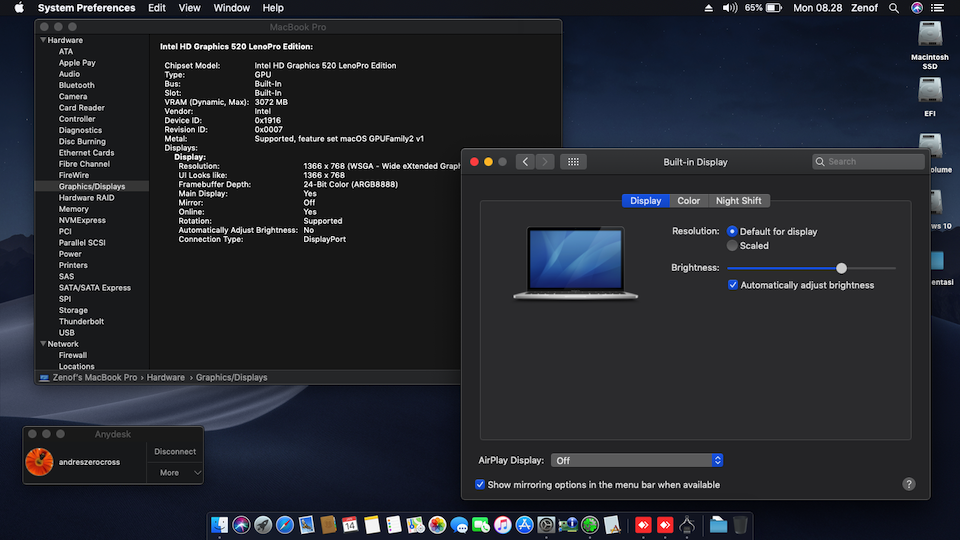Click the back arrow in Built-in Display
Viewport: 960px width, 540px height.
coord(525,161)
